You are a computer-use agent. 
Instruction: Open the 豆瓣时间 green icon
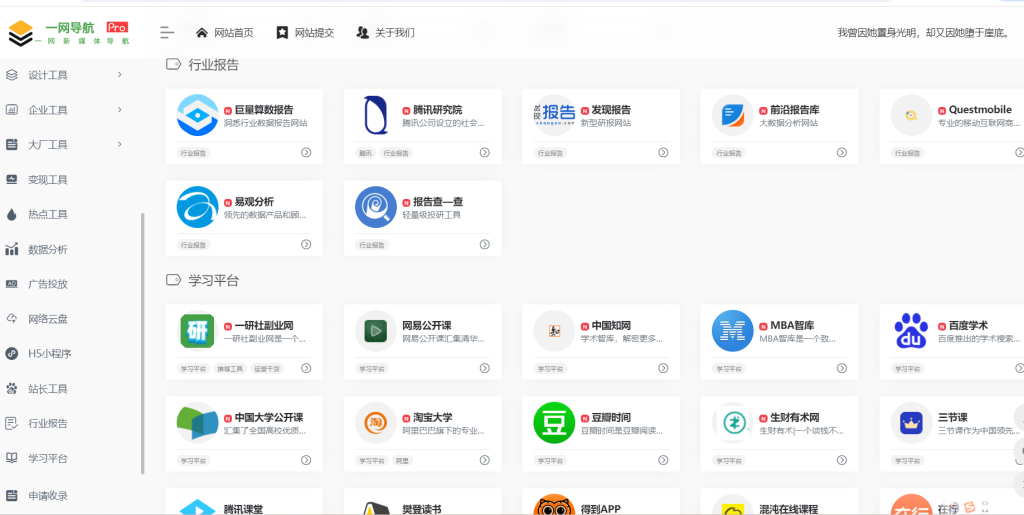(x=554, y=422)
